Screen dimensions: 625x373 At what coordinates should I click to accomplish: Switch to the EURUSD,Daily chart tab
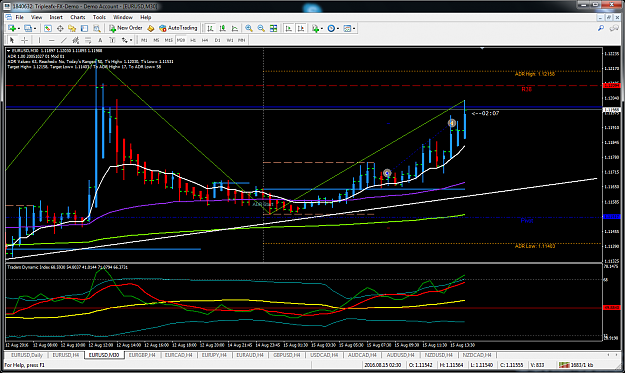coord(26,355)
